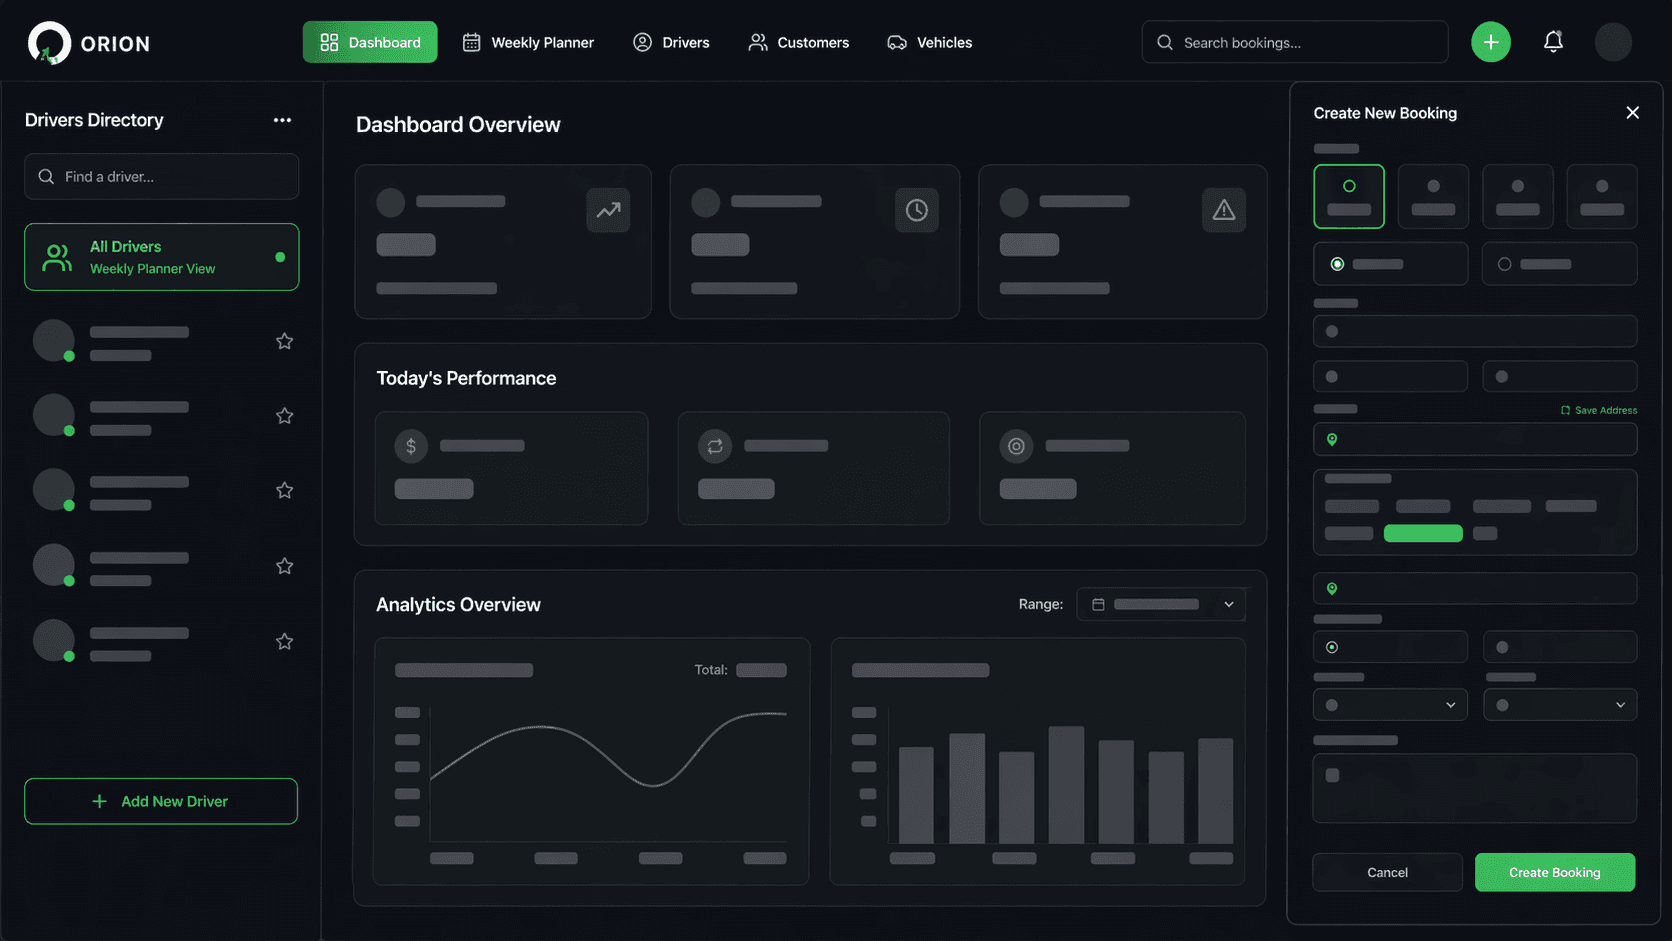Open the Vehicles section
Viewport: 1672px width, 941px height.
tap(930, 42)
